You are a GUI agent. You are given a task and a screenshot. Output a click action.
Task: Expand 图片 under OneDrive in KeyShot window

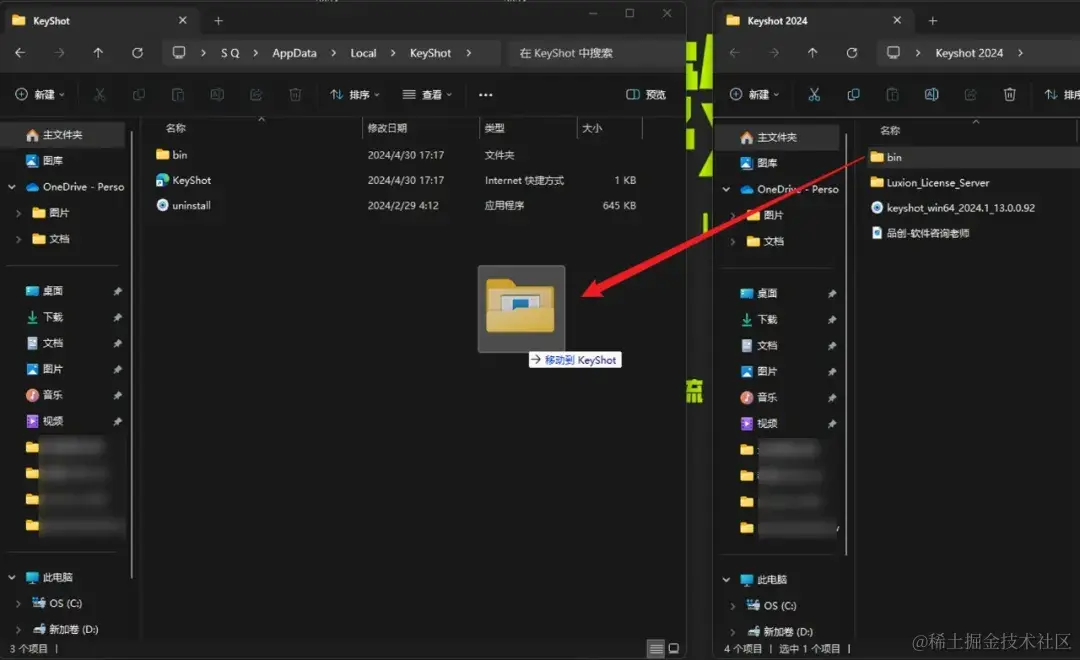(19, 213)
